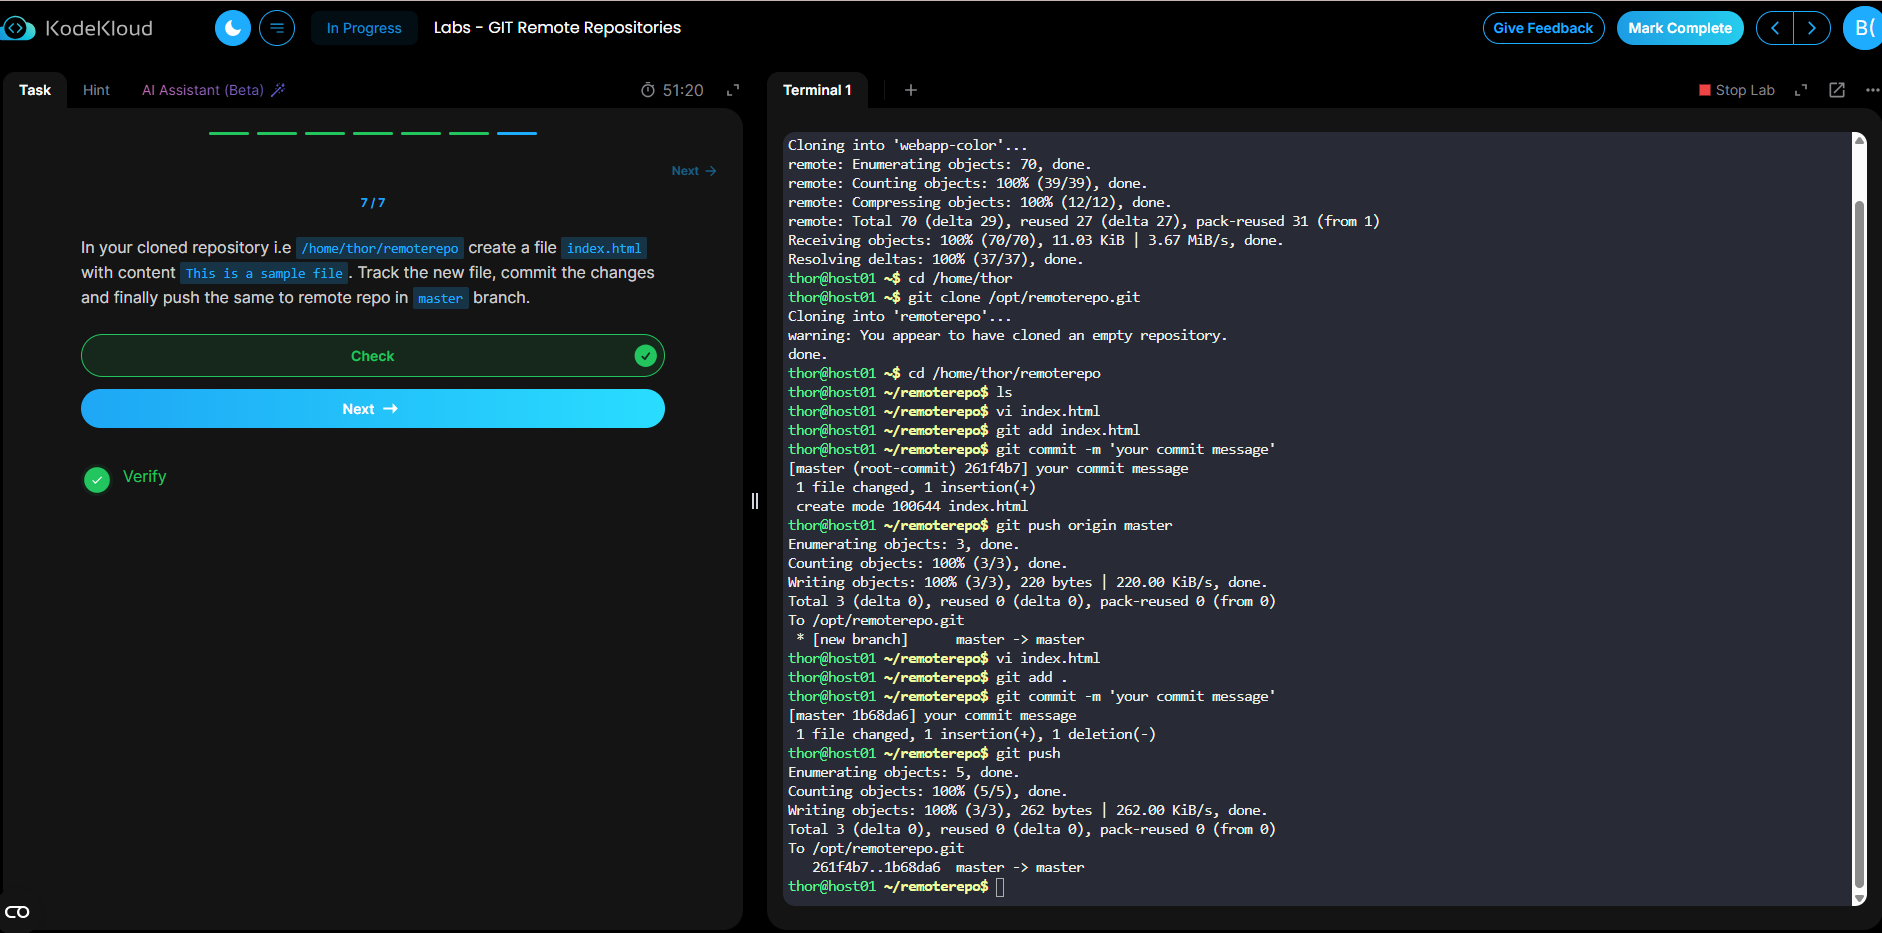This screenshot has width=1882, height=933.
Task: Click Give Feedback
Action: (1543, 28)
